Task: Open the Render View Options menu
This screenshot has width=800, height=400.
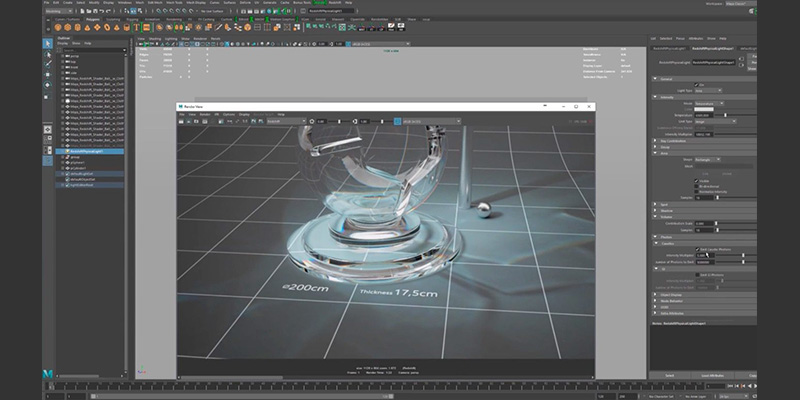Action: point(229,114)
